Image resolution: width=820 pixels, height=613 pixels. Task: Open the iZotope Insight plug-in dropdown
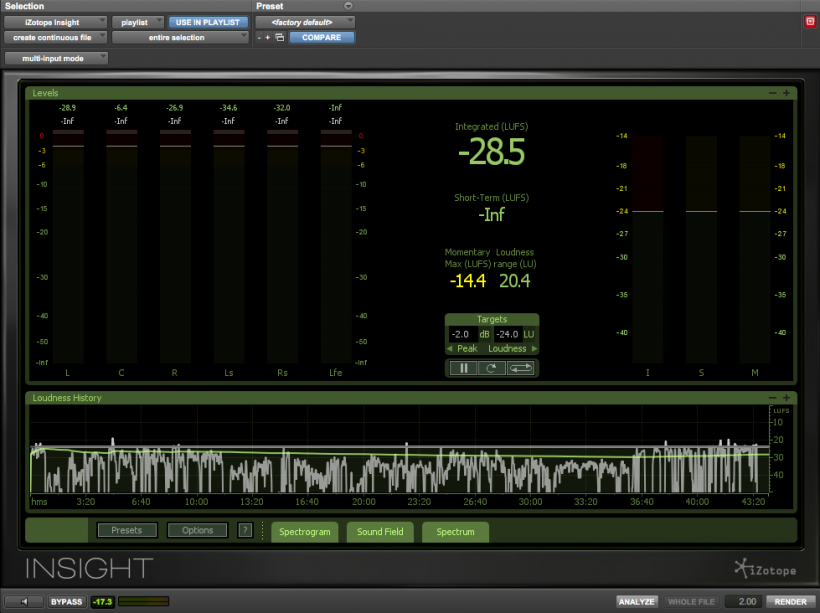(x=55, y=21)
